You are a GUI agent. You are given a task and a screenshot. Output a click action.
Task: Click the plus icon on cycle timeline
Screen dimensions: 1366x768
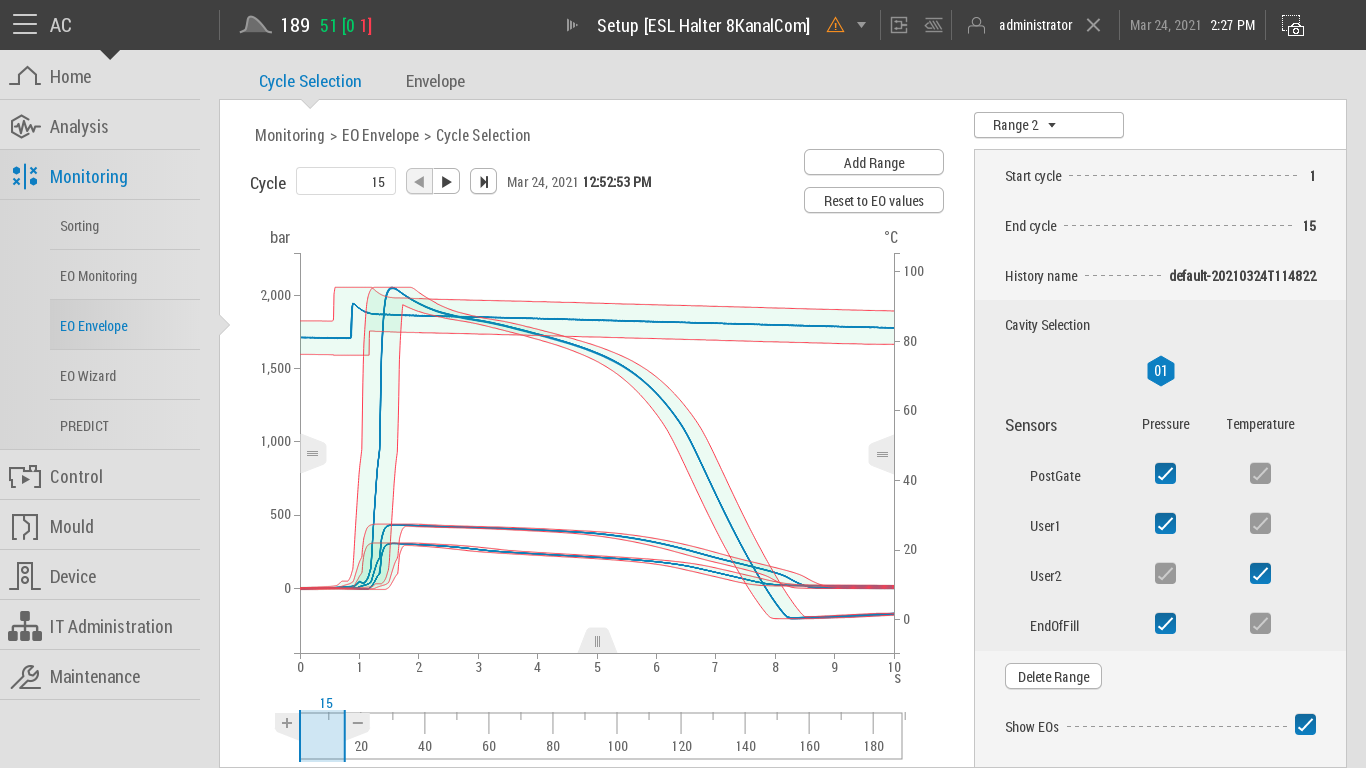pos(287,723)
